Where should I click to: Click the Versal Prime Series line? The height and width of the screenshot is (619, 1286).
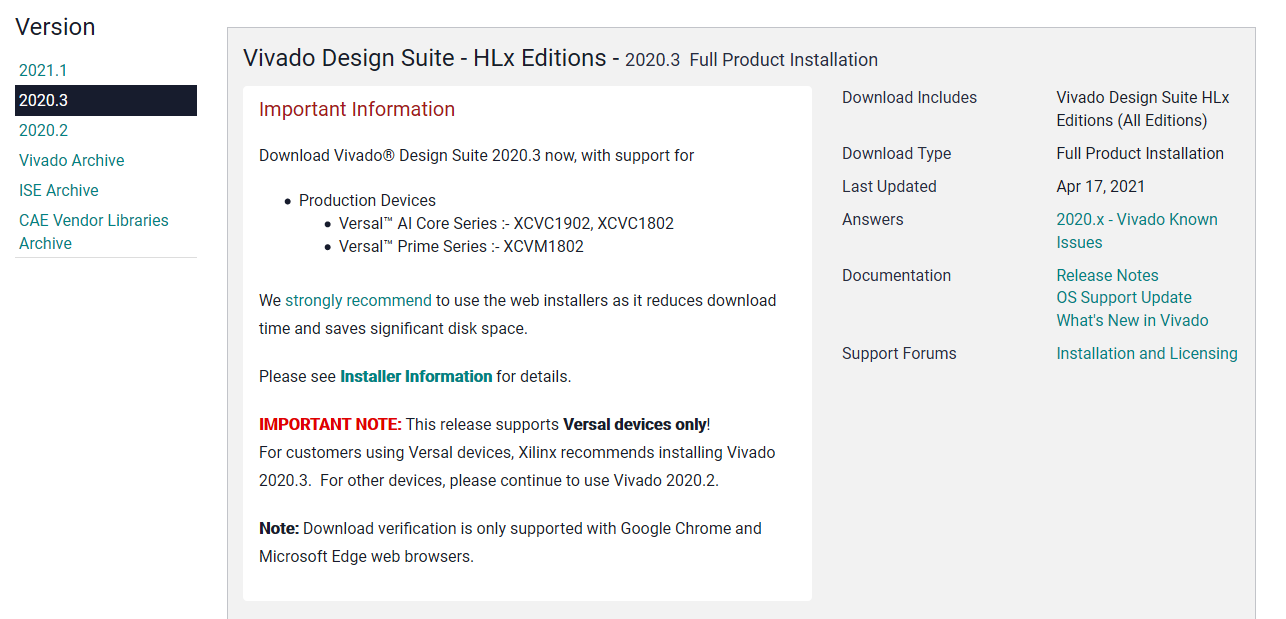[461, 246]
